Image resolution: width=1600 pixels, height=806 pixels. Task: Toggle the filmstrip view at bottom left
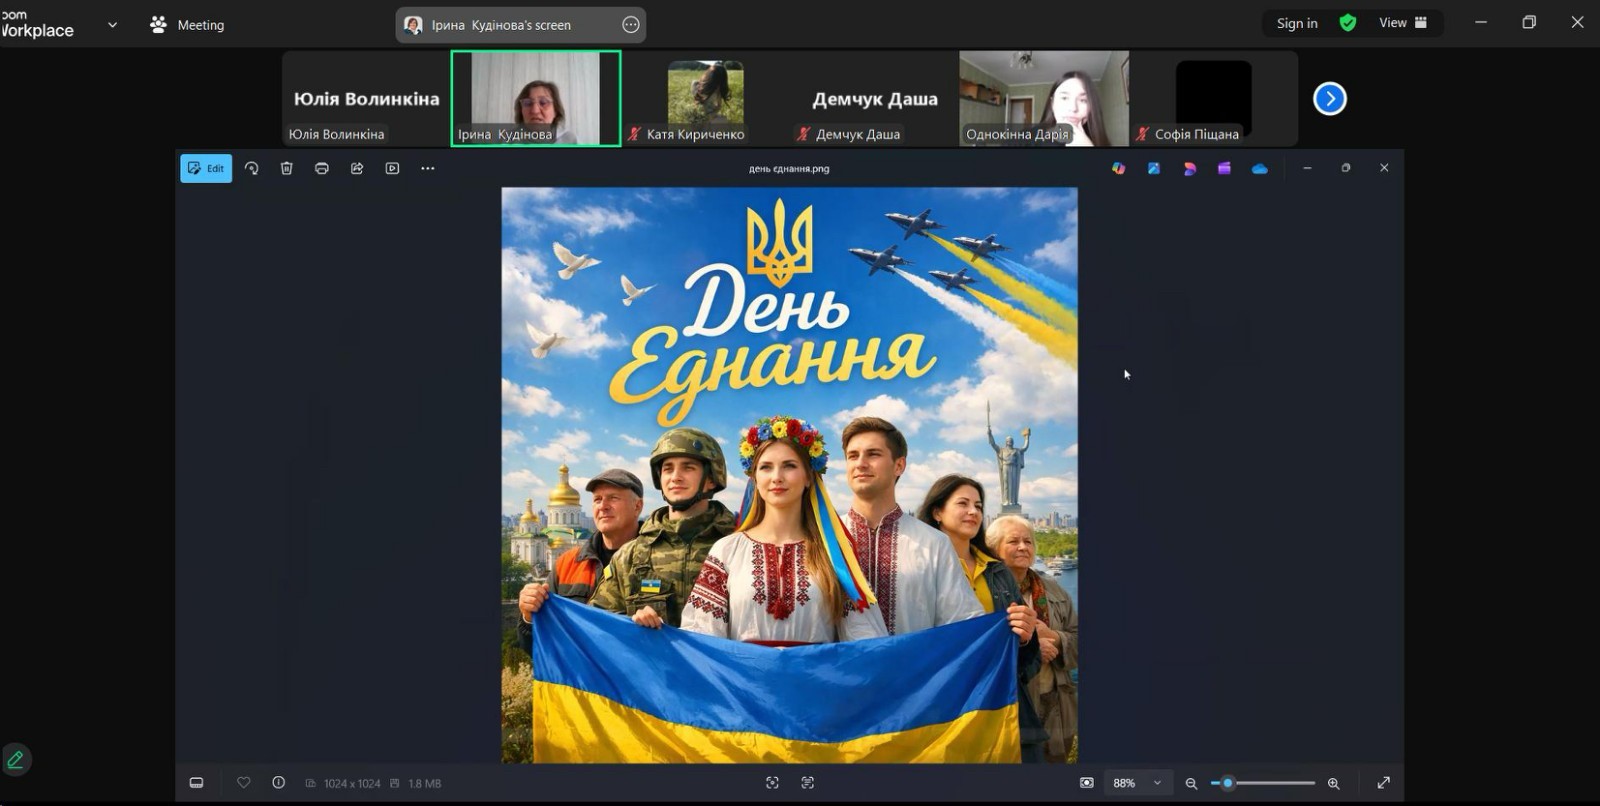pos(197,783)
